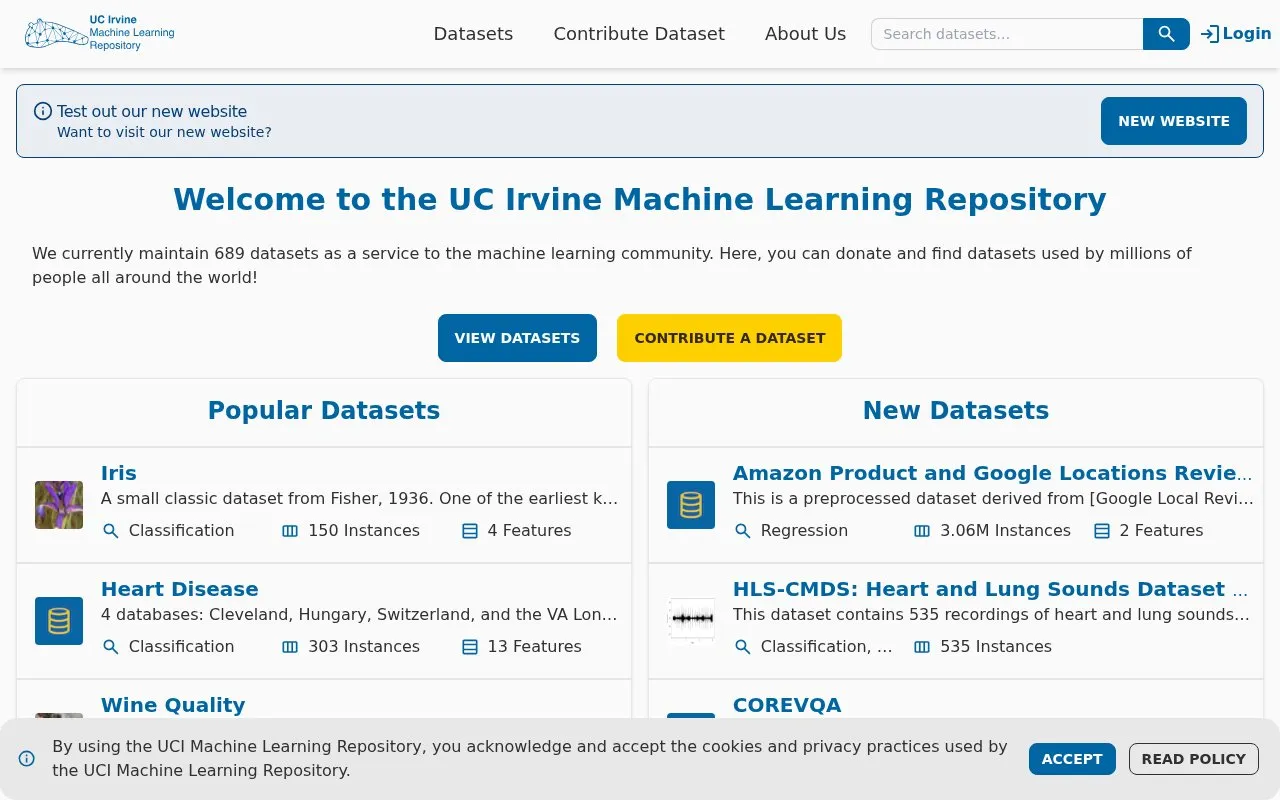Click the '13 Features' text under Heart Disease
1280x800 pixels.
pos(534,647)
